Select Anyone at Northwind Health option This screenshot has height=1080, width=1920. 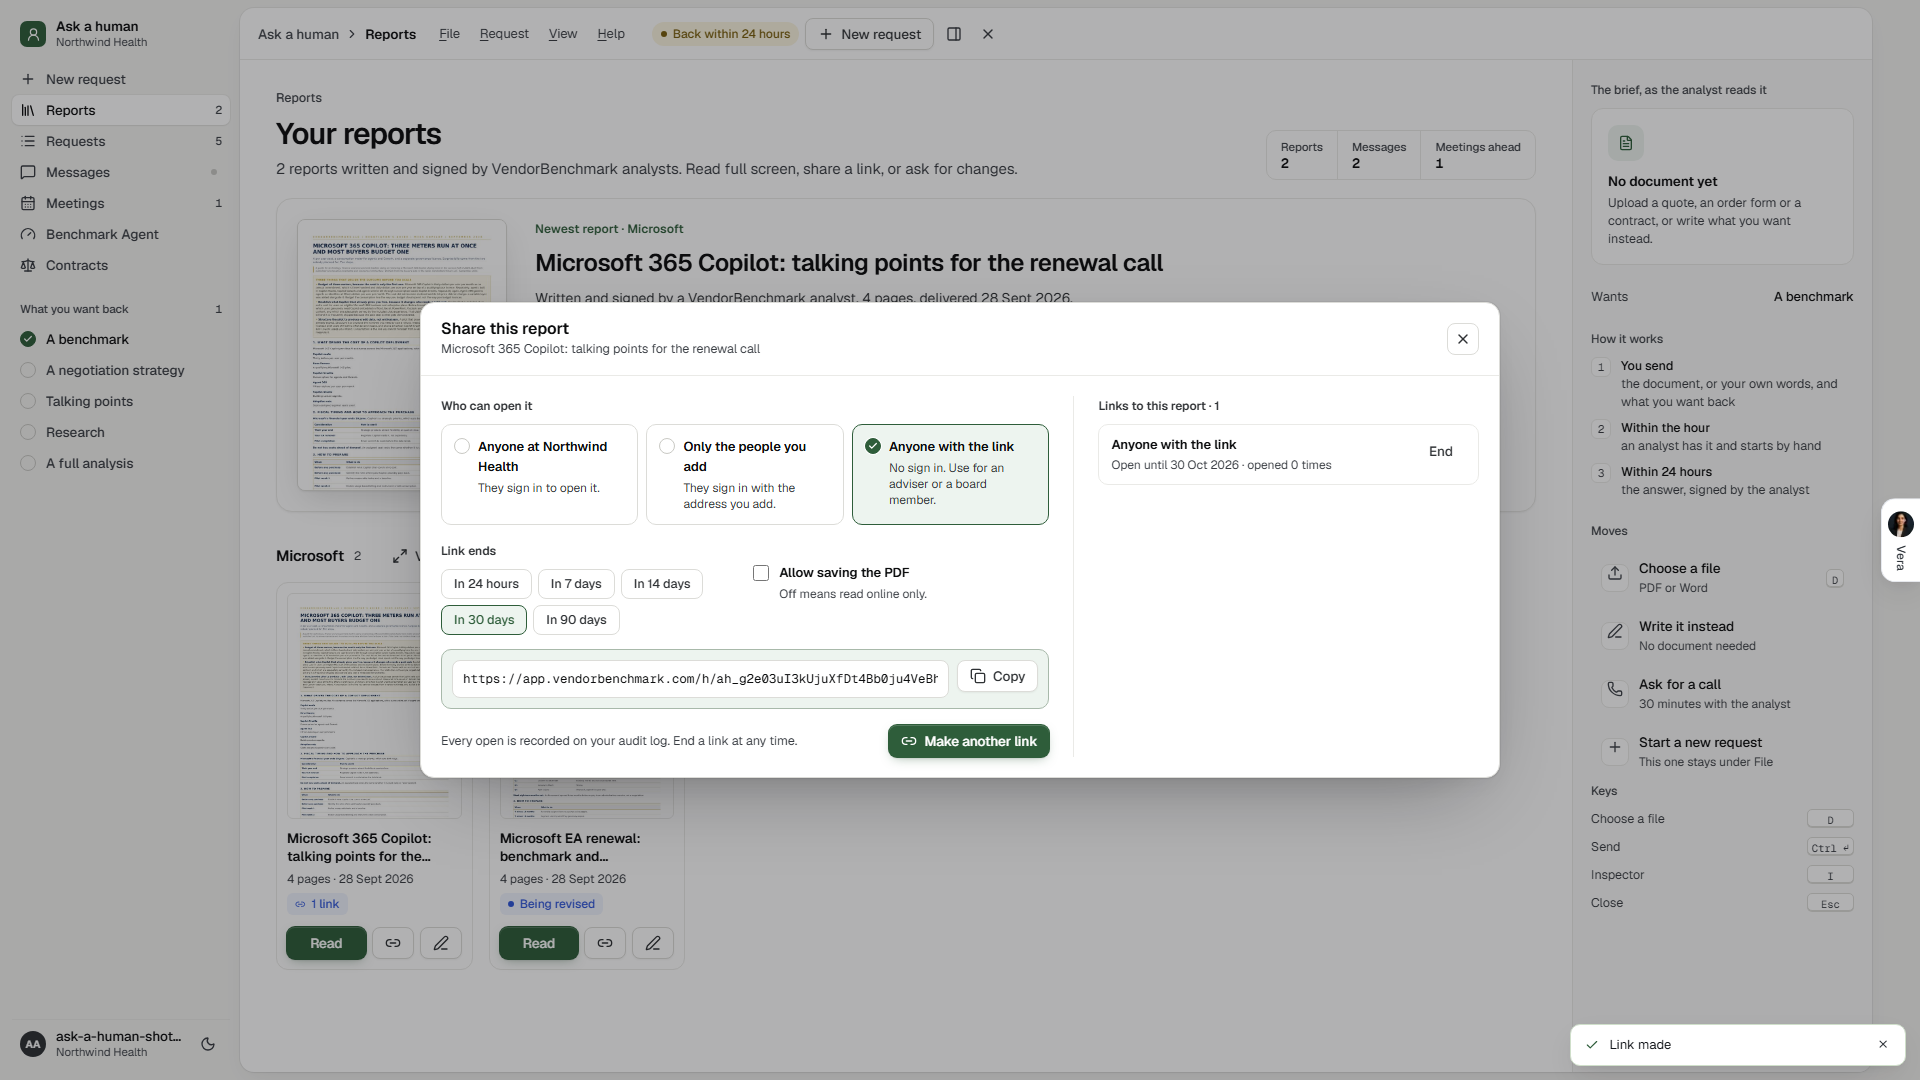click(x=539, y=474)
